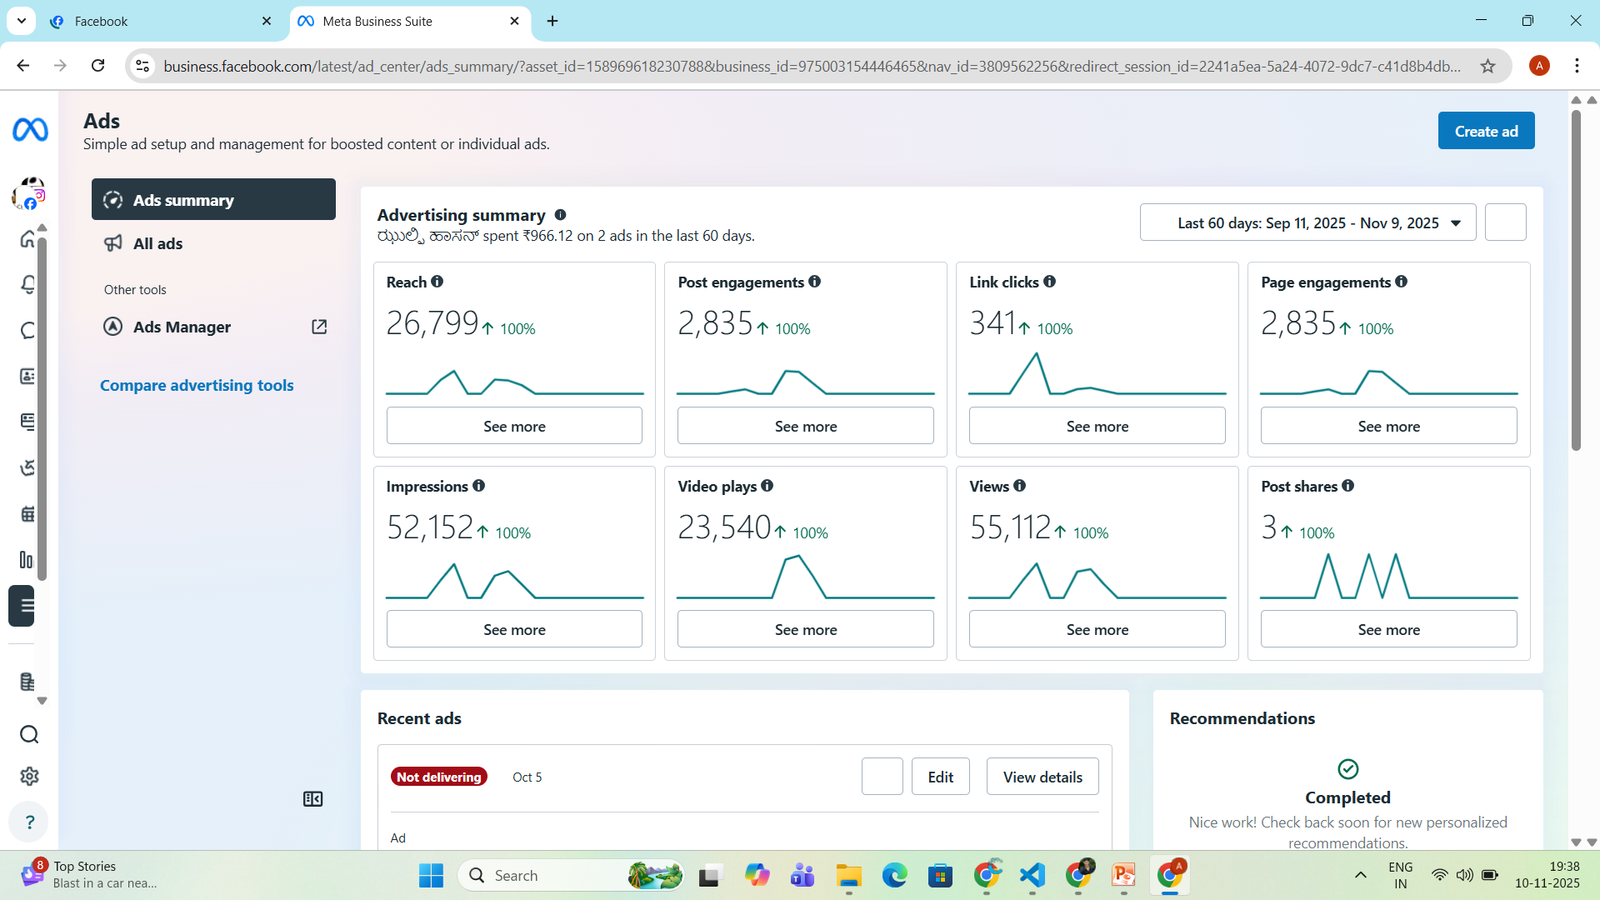This screenshot has width=1600, height=900.
Task: Click info icon beside Link clicks
Action: [1050, 282]
